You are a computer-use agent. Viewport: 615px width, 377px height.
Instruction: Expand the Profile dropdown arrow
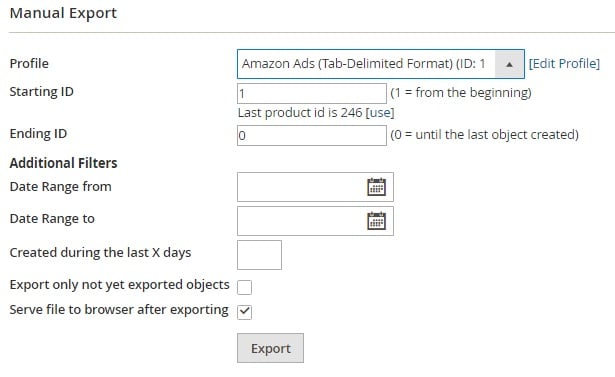tap(509, 64)
